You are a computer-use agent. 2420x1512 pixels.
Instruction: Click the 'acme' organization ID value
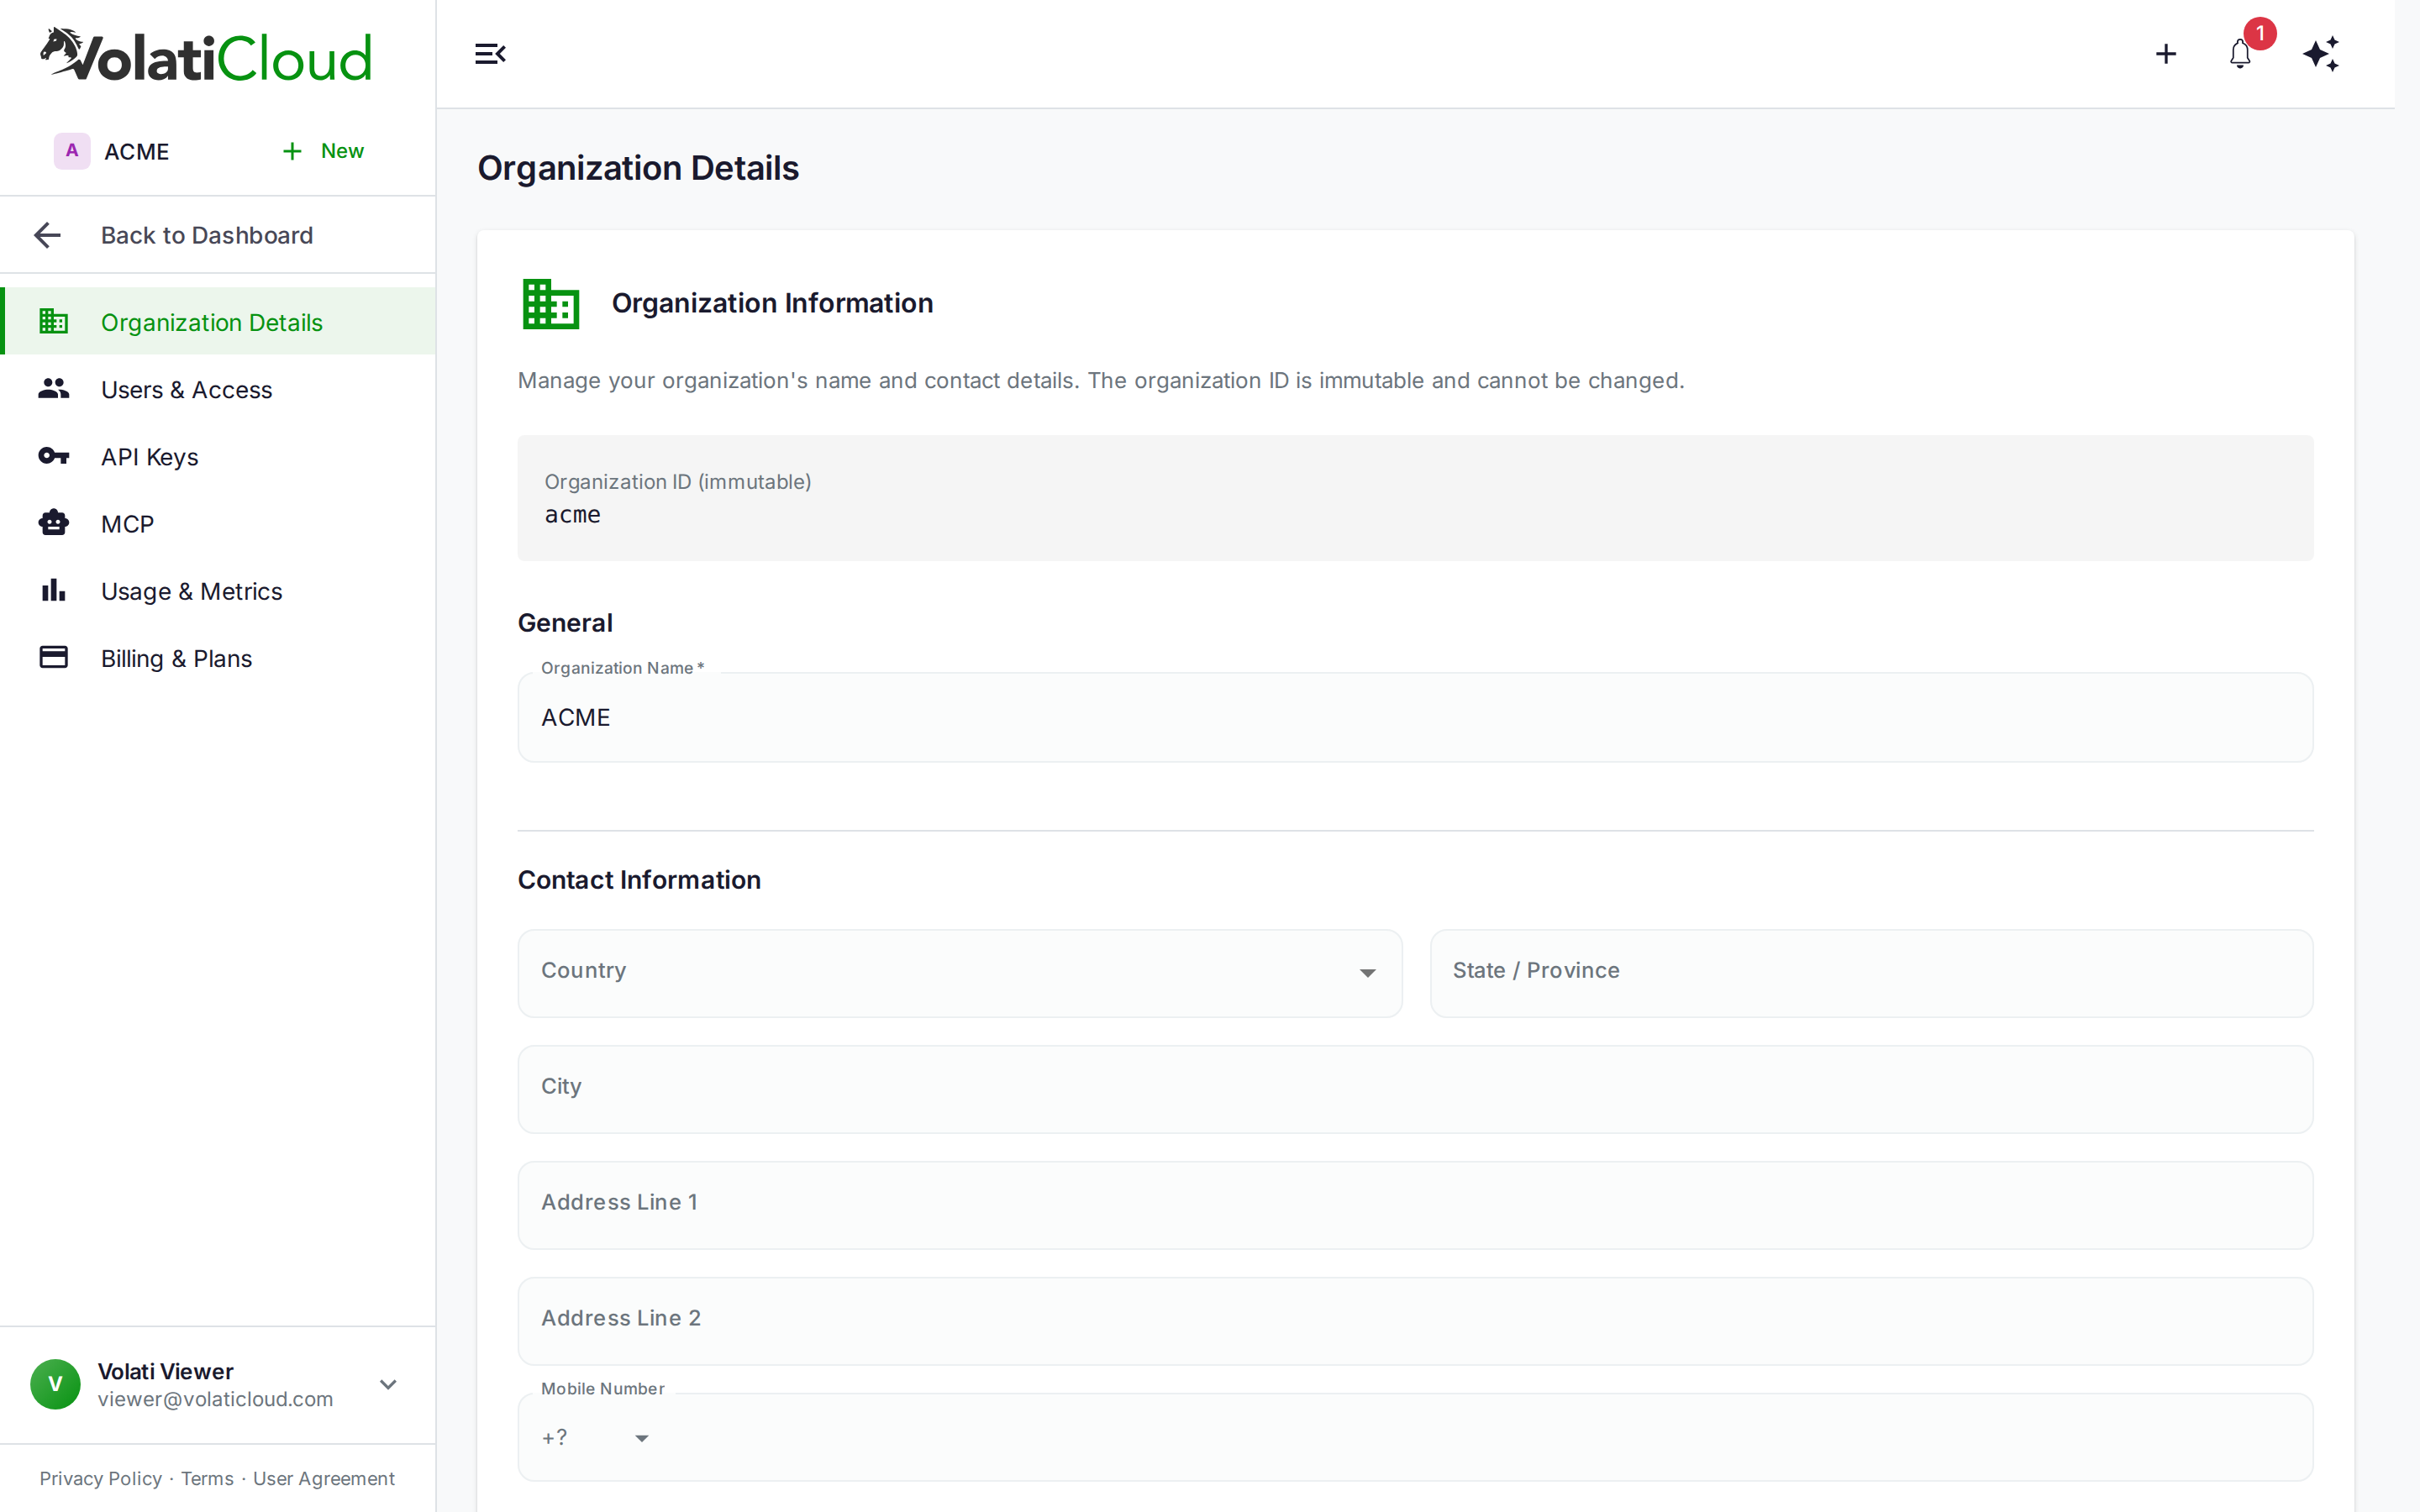(573, 515)
